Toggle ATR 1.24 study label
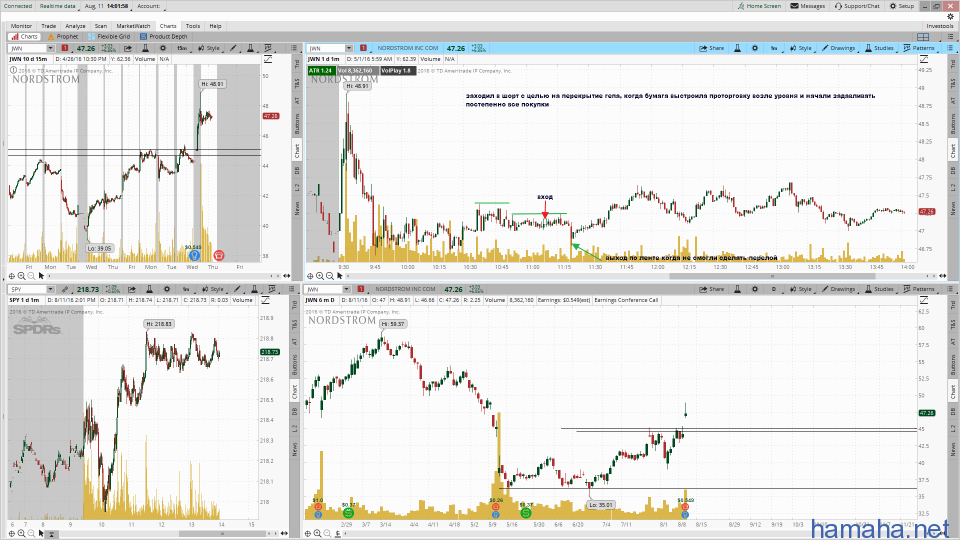 pos(320,70)
